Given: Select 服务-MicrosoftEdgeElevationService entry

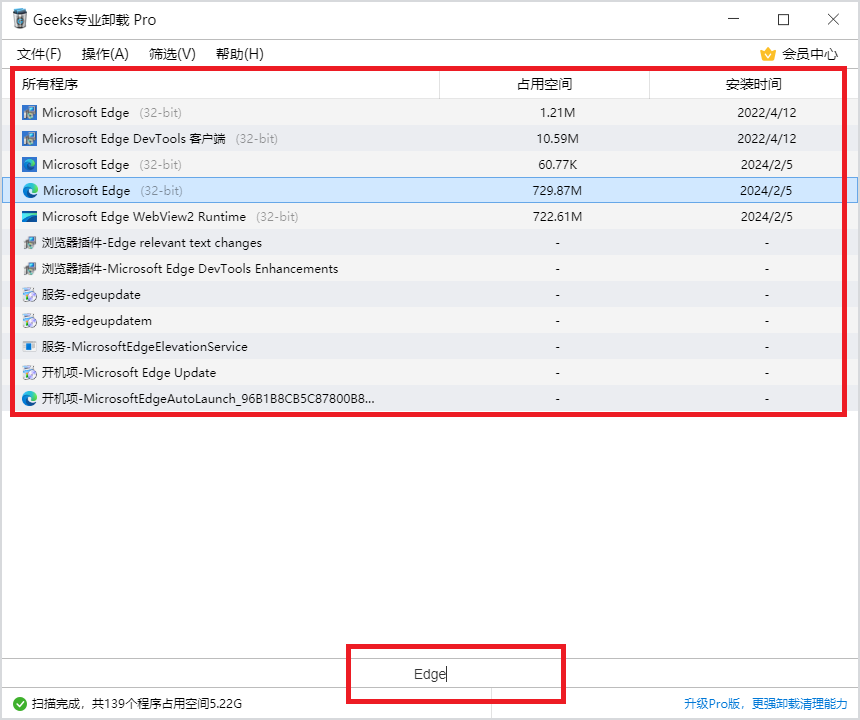Looking at the screenshot, I should pyautogui.click(x=428, y=347).
